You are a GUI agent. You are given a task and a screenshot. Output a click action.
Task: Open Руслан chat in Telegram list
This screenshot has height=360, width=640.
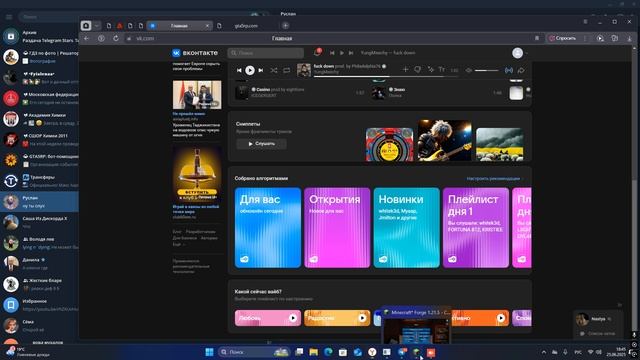[x=39, y=202]
